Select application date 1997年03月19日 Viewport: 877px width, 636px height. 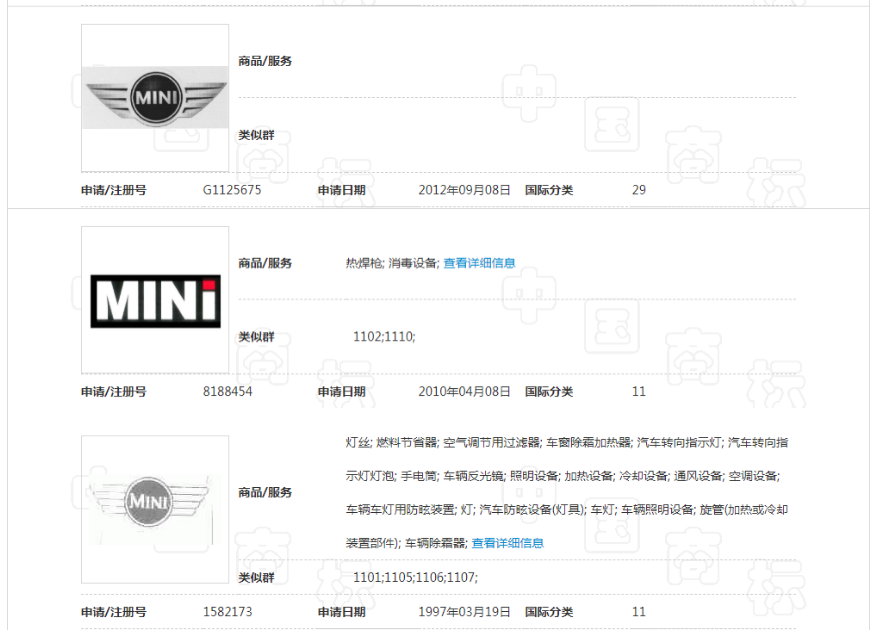click(x=464, y=612)
